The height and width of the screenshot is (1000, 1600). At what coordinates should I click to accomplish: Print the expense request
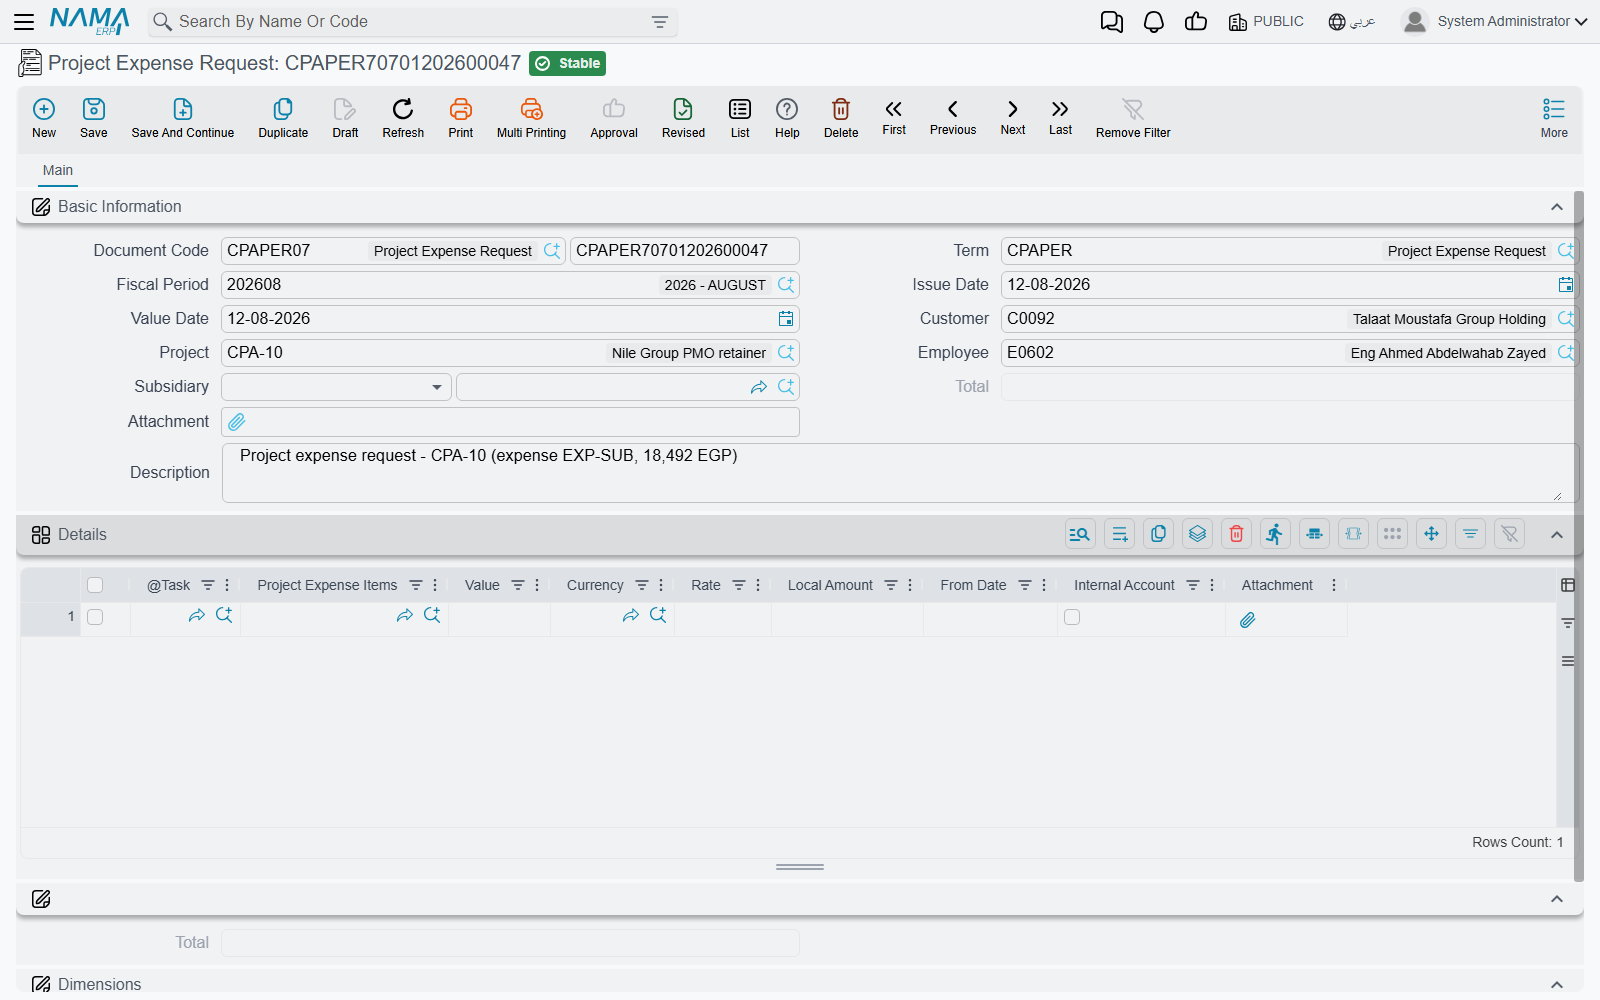click(x=461, y=118)
